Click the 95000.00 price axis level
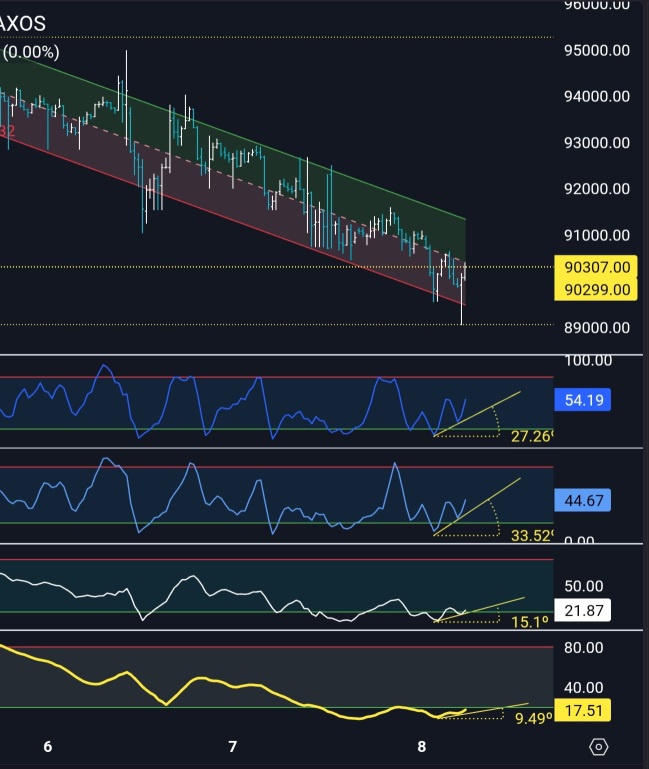Screen dimensions: 649x769 (597, 50)
